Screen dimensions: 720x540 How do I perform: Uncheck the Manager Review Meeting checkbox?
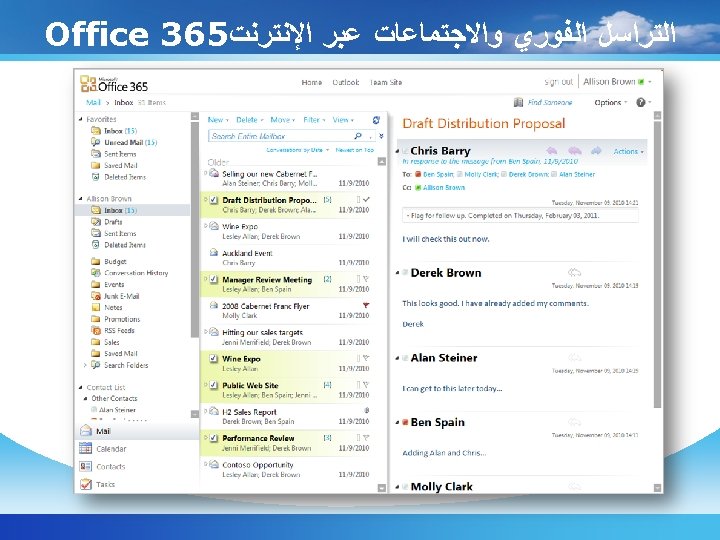[214, 279]
